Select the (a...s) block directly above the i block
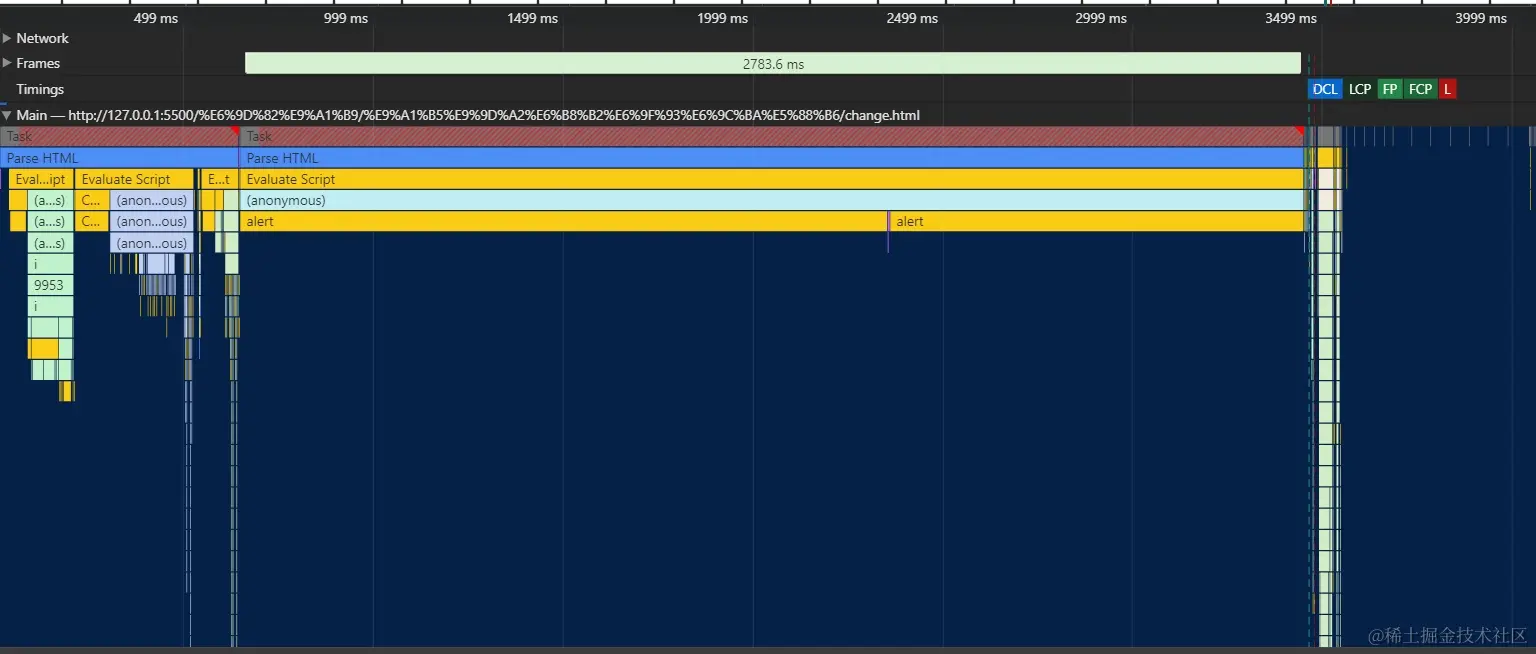The width and height of the screenshot is (1536, 654). click(50, 243)
